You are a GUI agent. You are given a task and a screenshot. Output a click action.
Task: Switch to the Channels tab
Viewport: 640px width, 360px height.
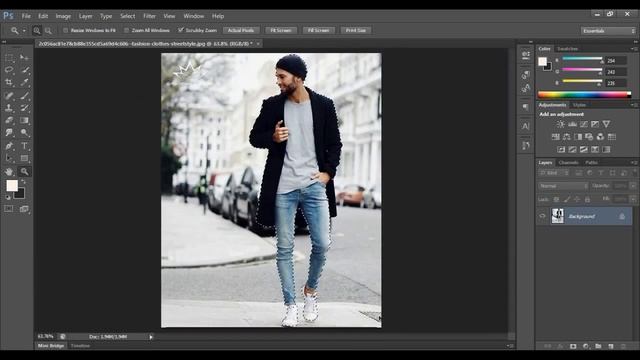click(x=568, y=163)
